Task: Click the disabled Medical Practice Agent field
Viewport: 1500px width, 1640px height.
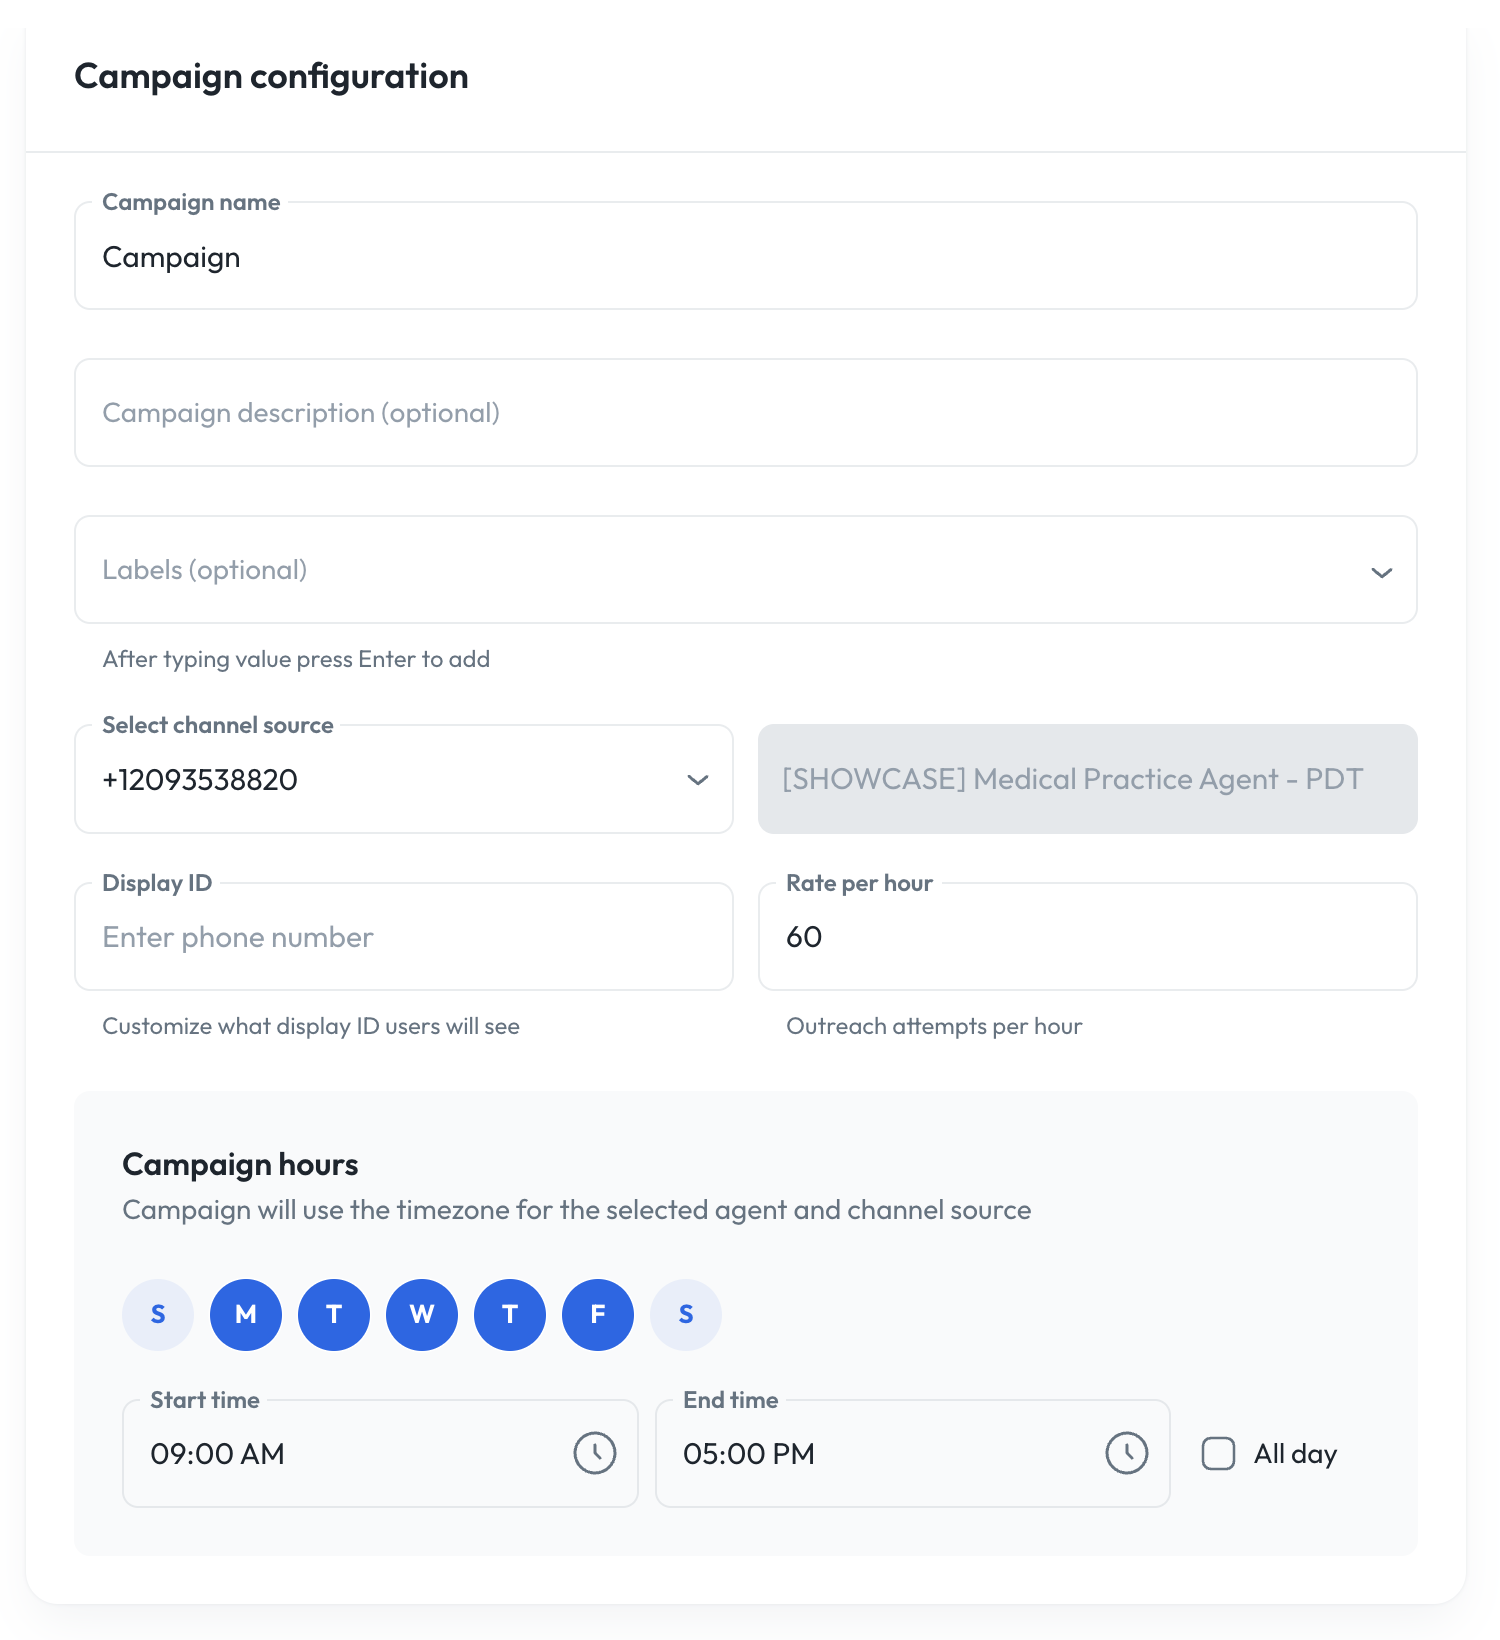Action: click(1088, 779)
